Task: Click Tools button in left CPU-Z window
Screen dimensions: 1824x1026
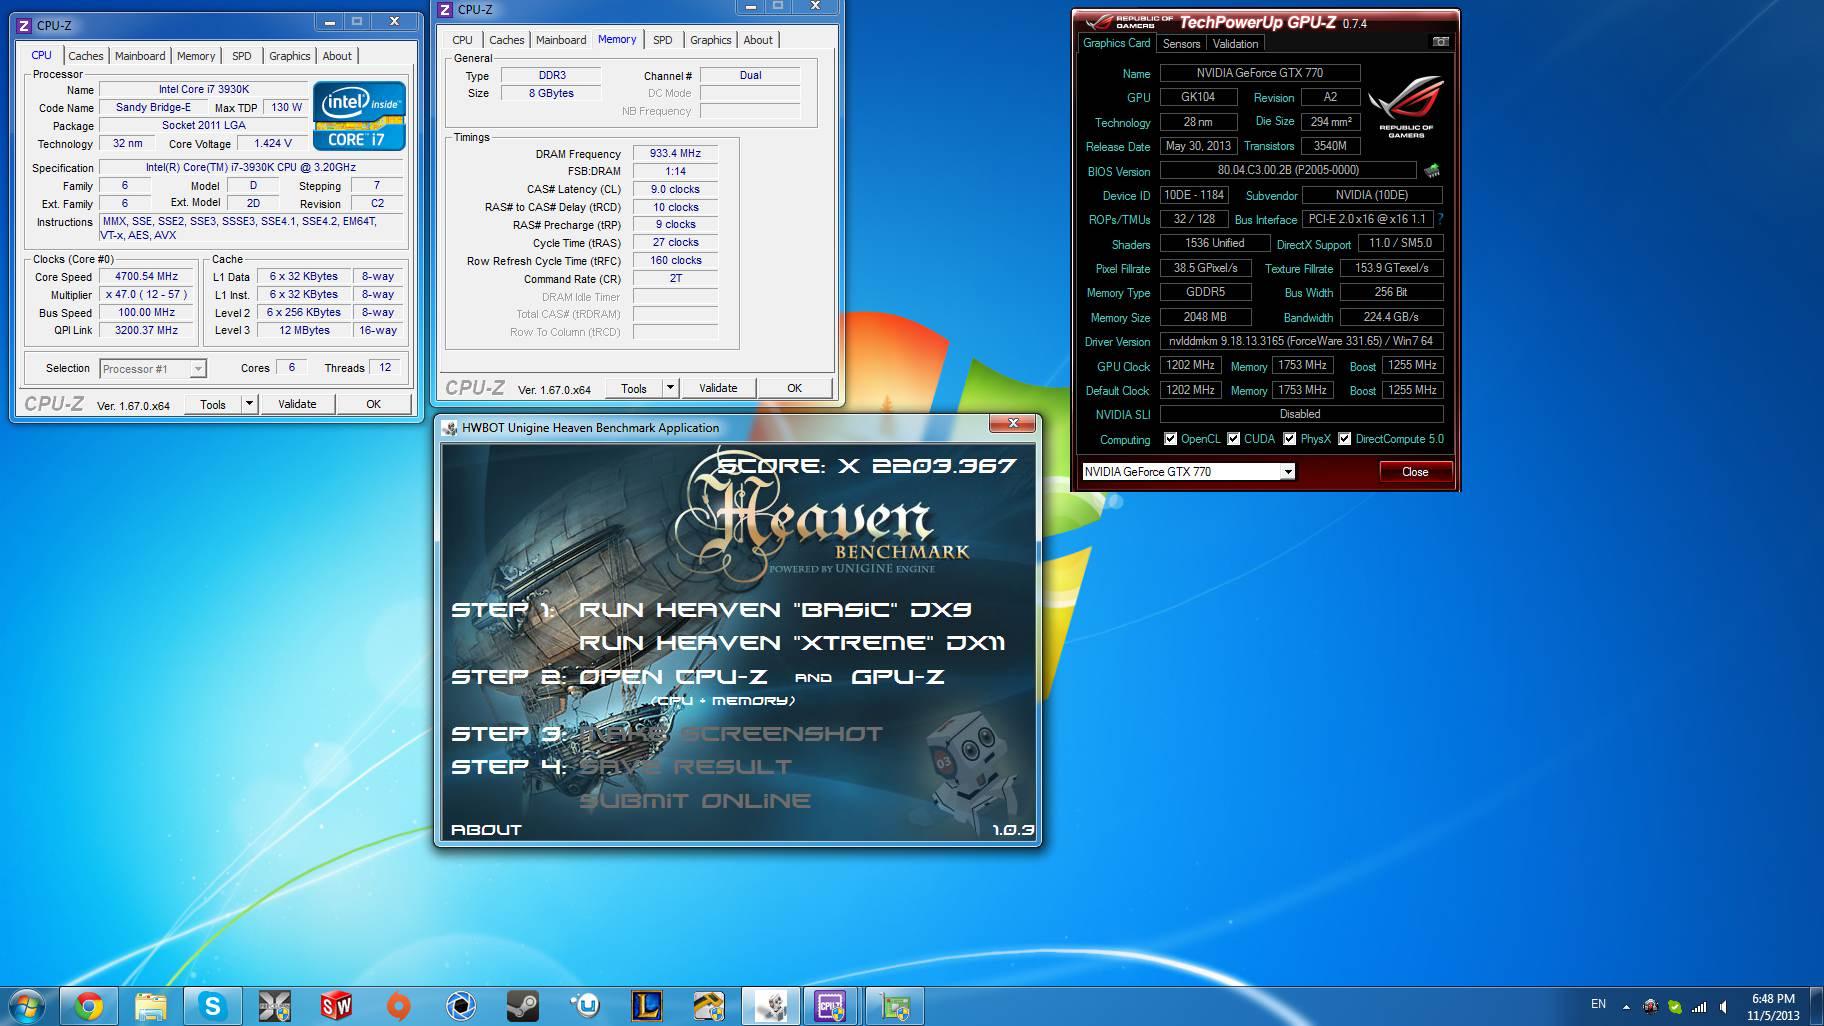Action: (213, 404)
